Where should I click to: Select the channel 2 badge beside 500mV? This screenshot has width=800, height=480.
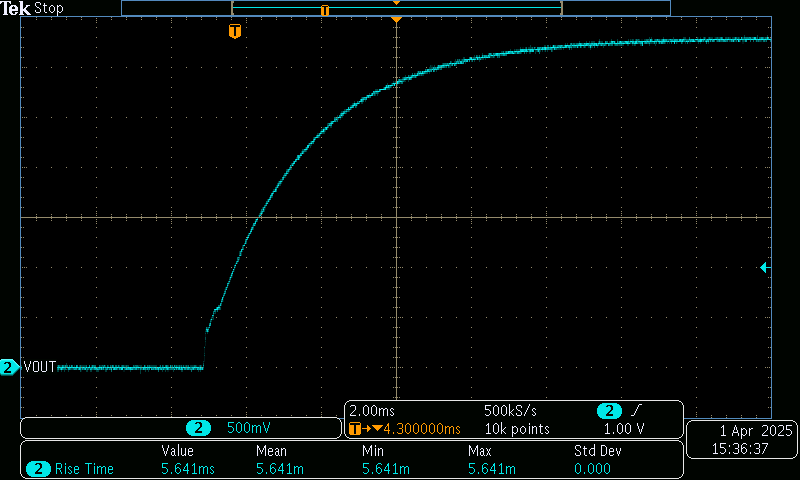[198, 427]
